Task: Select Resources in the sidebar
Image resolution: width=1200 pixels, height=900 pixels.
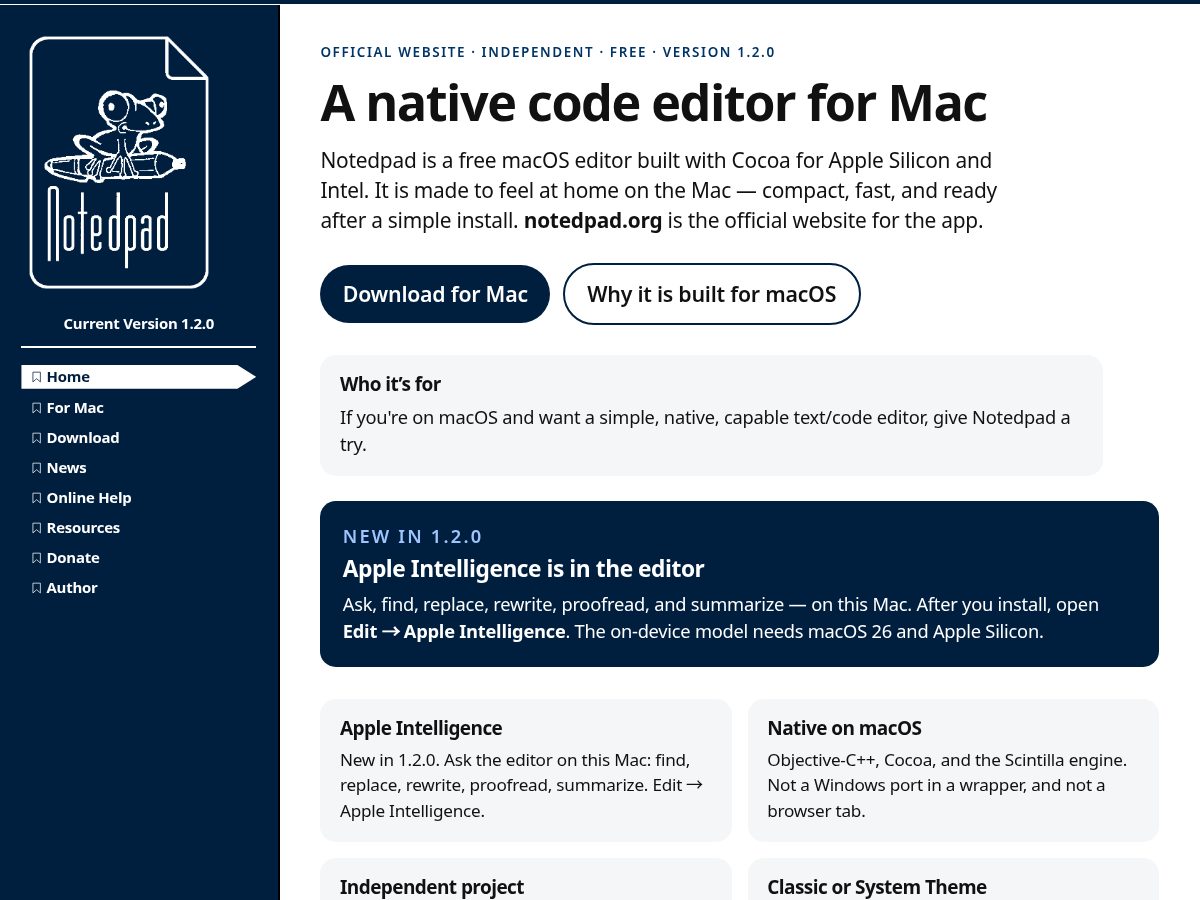Action: pos(83,528)
